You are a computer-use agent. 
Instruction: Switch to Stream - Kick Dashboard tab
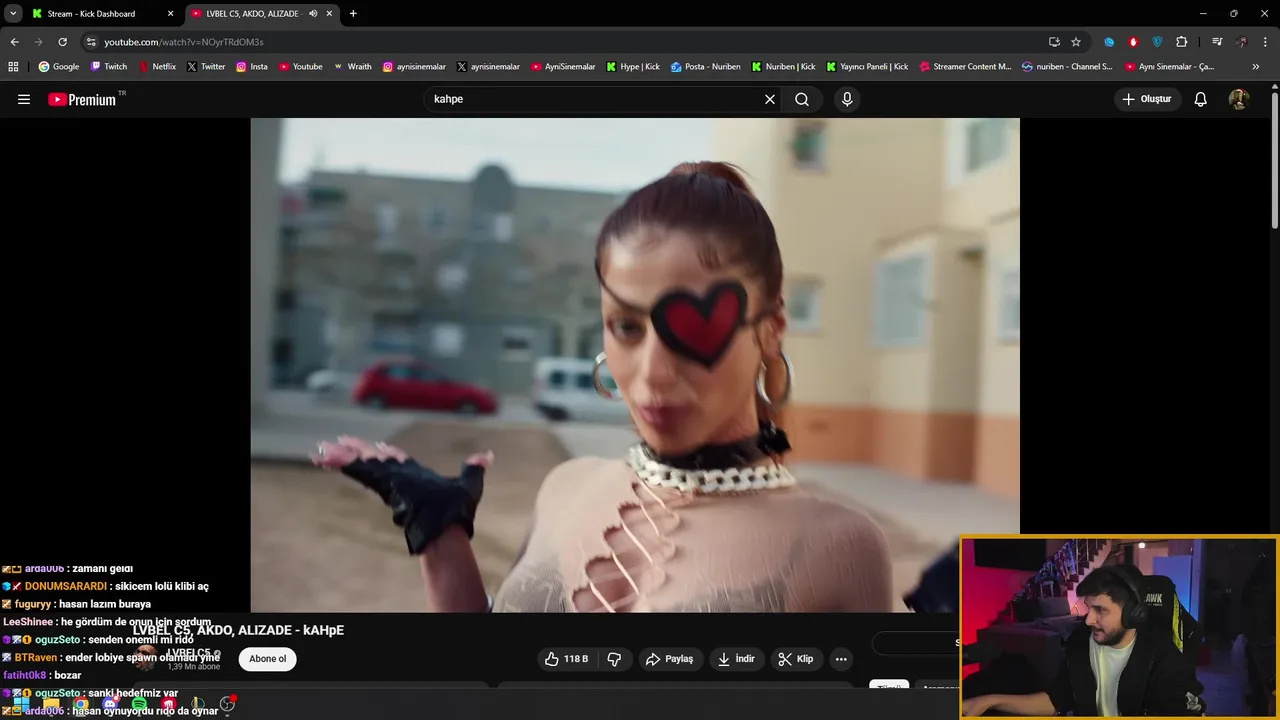point(103,14)
